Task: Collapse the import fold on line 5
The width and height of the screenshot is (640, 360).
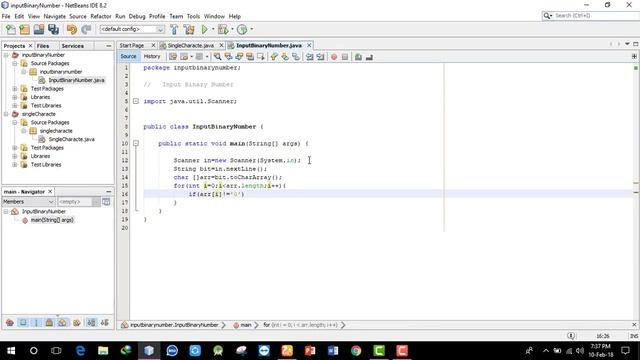Action: (x=136, y=101)
